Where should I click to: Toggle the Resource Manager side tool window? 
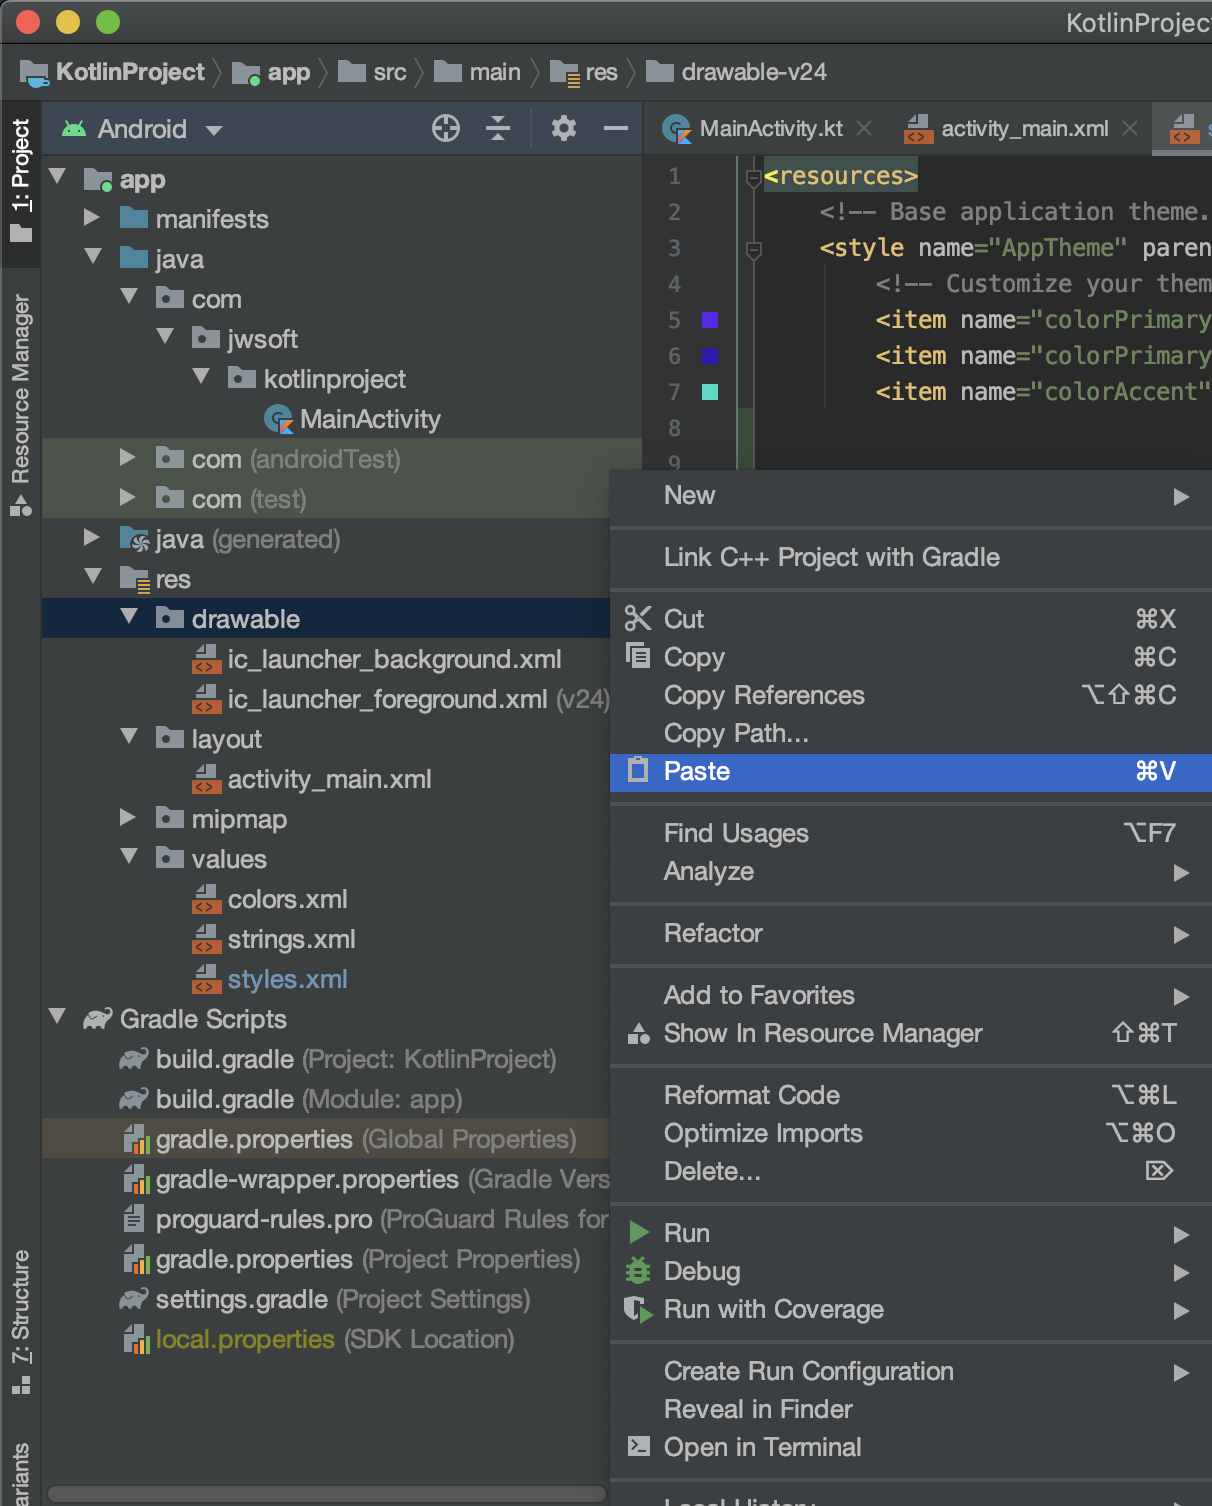click(x=21, y=405)
